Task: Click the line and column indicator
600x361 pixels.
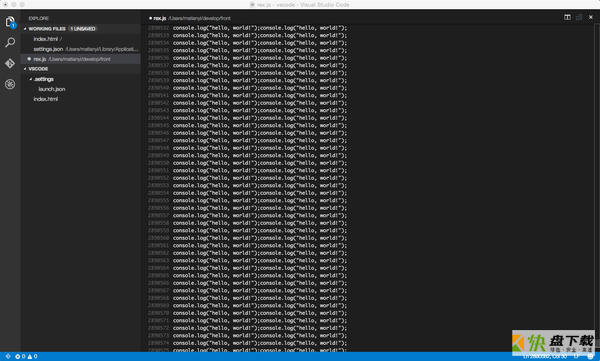Action: coord(545,356)
